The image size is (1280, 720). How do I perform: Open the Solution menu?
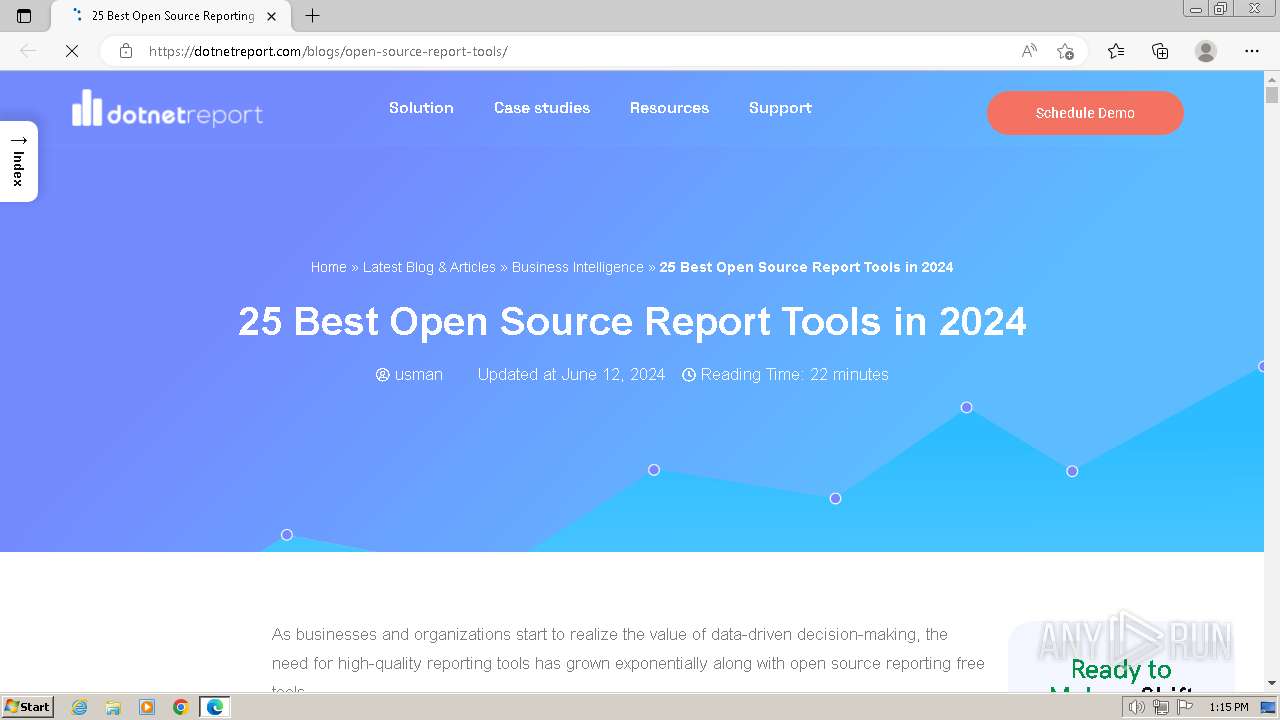pos(421,108)
